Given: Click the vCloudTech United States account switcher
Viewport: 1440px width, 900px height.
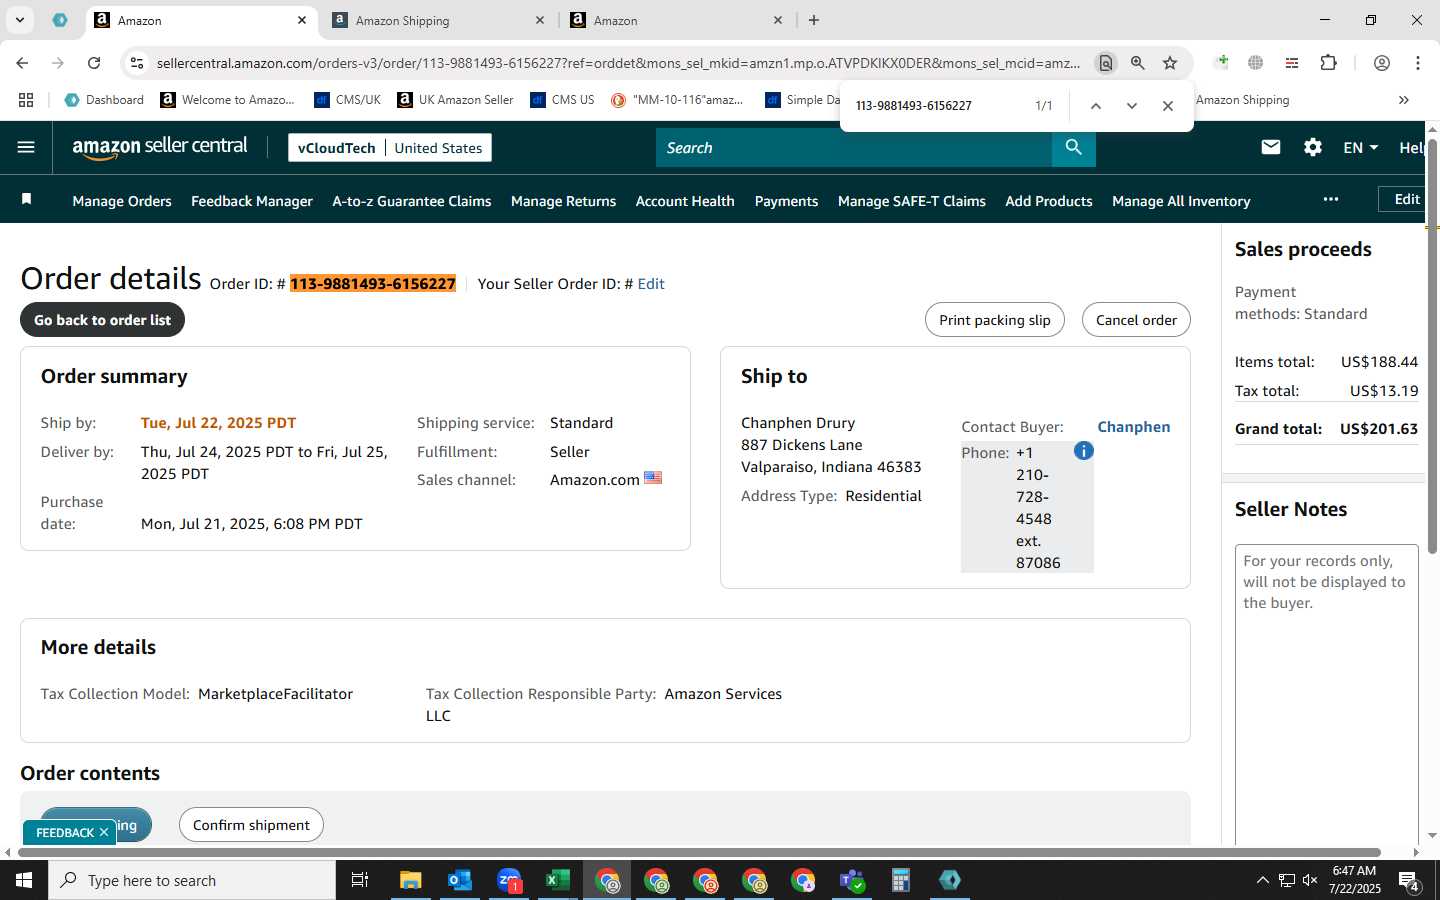Looking at the screenshot, I should pos(390,147).
